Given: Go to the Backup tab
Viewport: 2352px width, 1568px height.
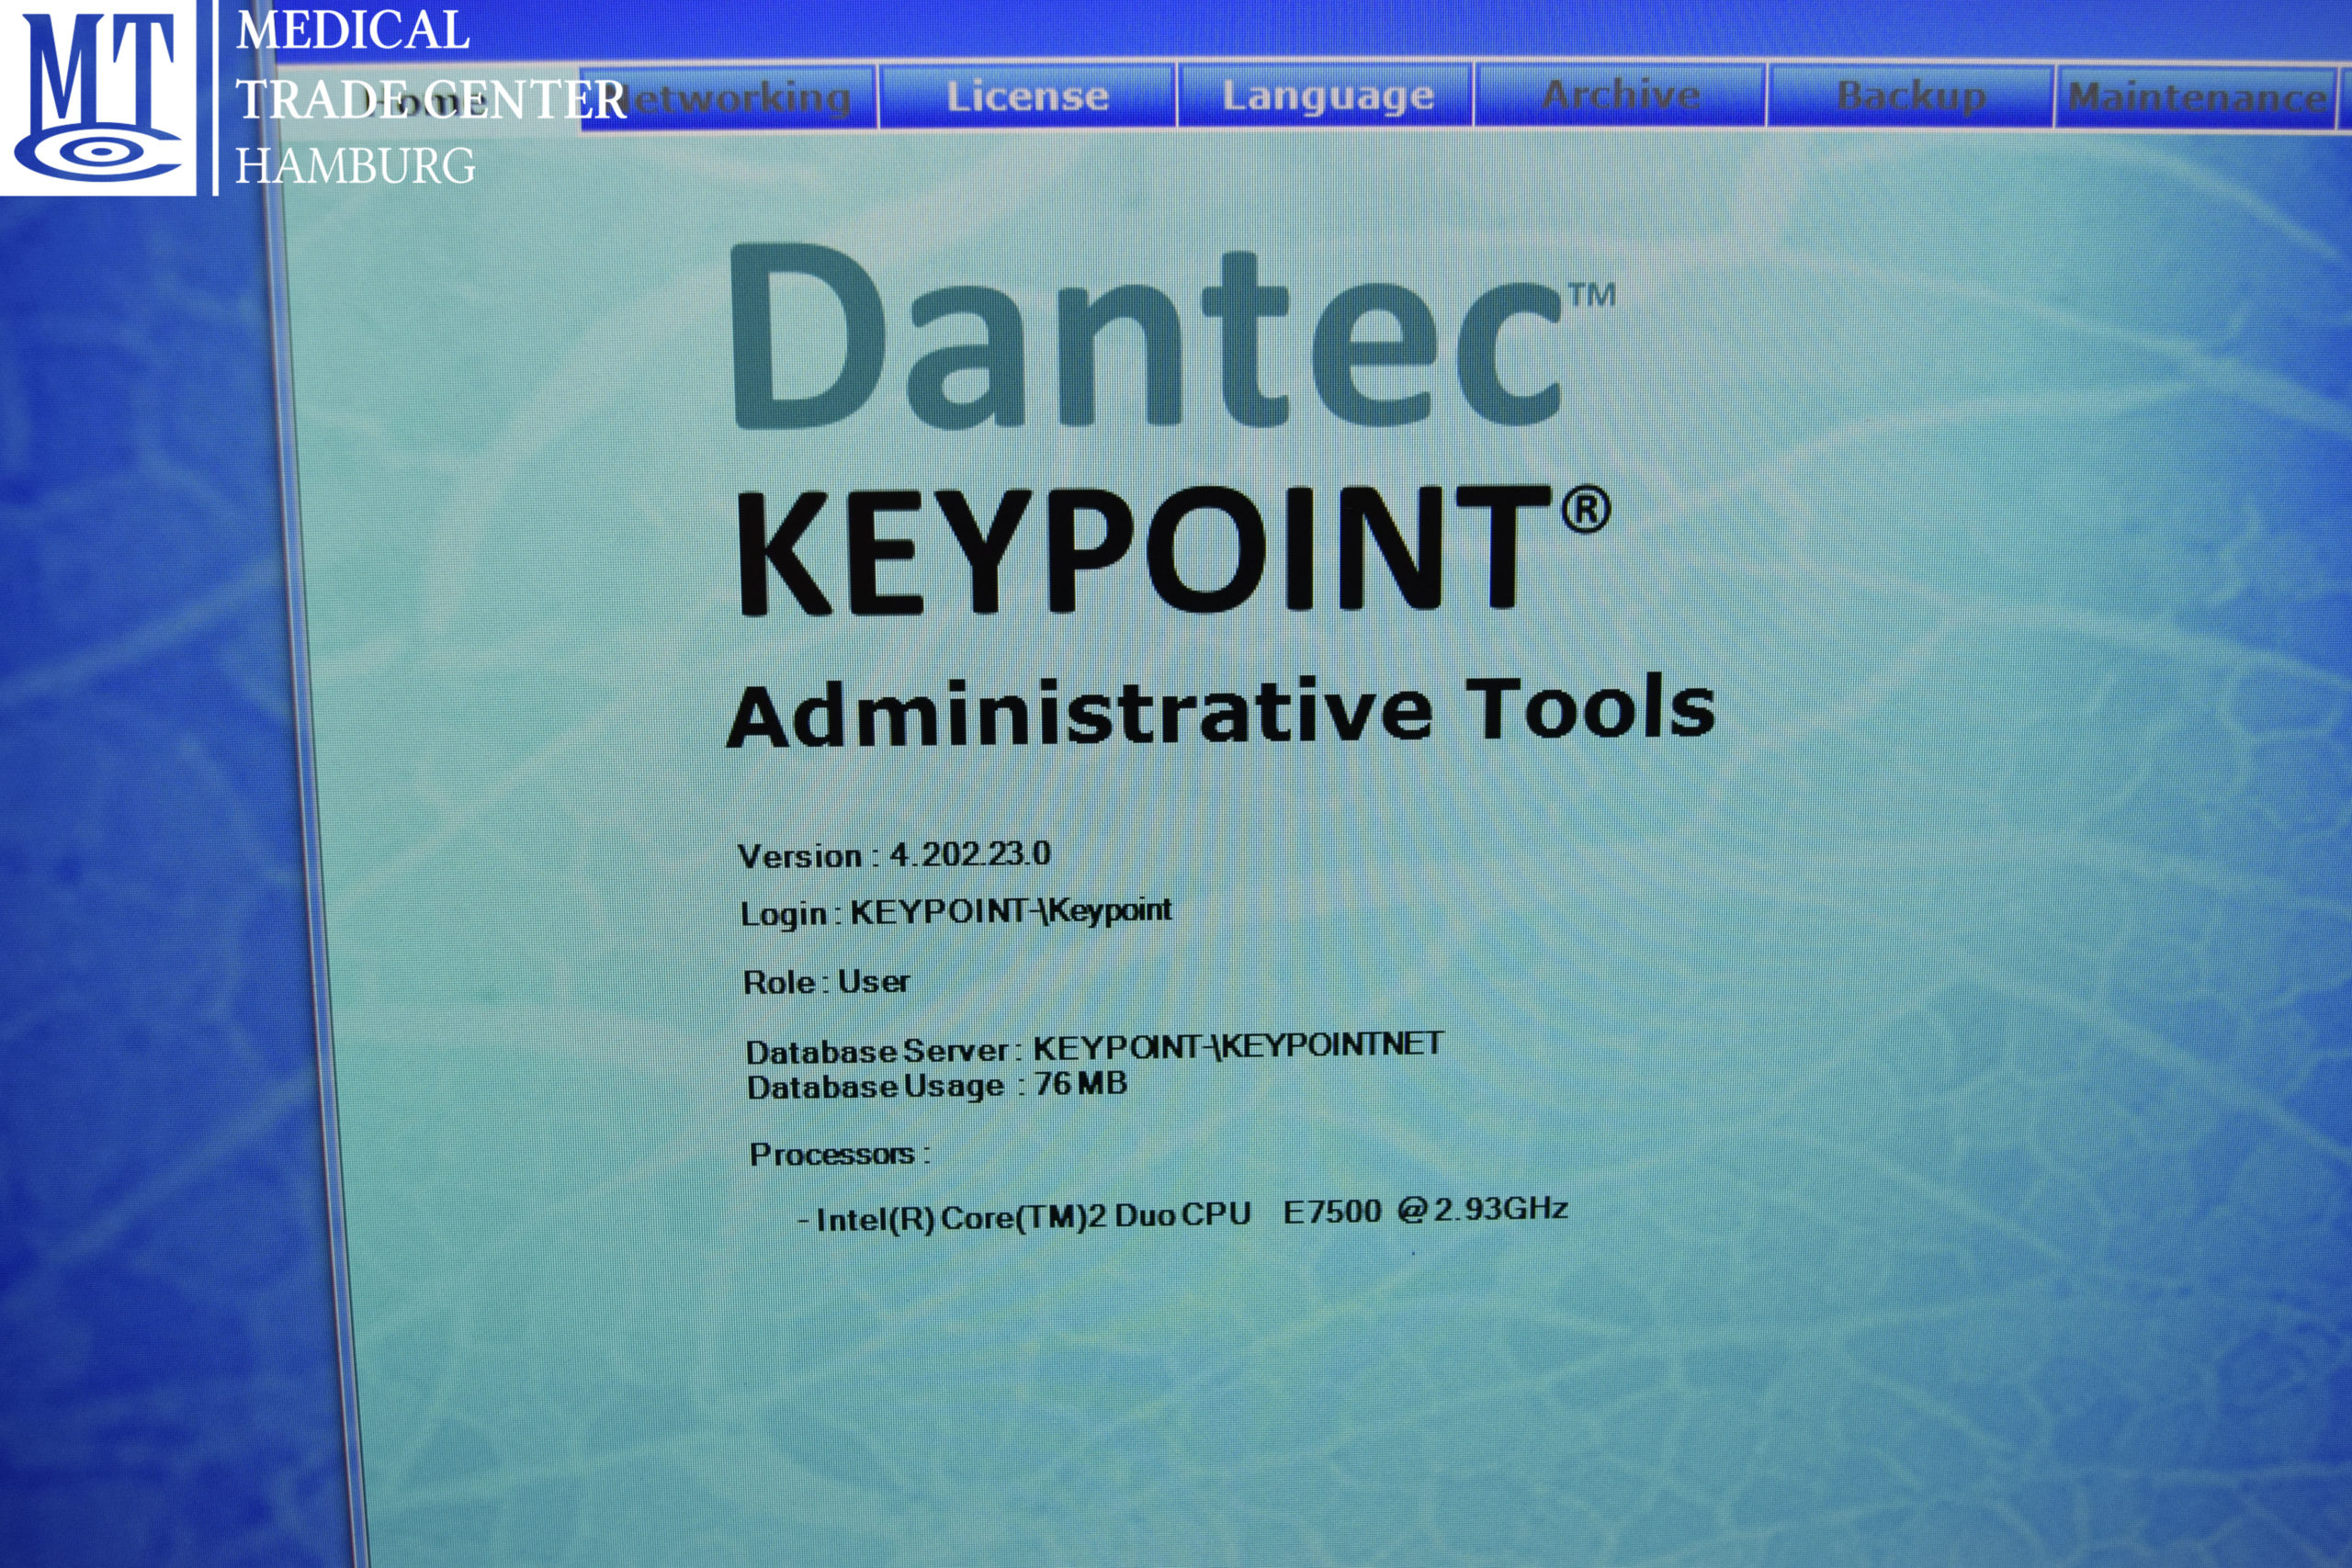Looking at the screenshot, I should (x=1911, y=96).
